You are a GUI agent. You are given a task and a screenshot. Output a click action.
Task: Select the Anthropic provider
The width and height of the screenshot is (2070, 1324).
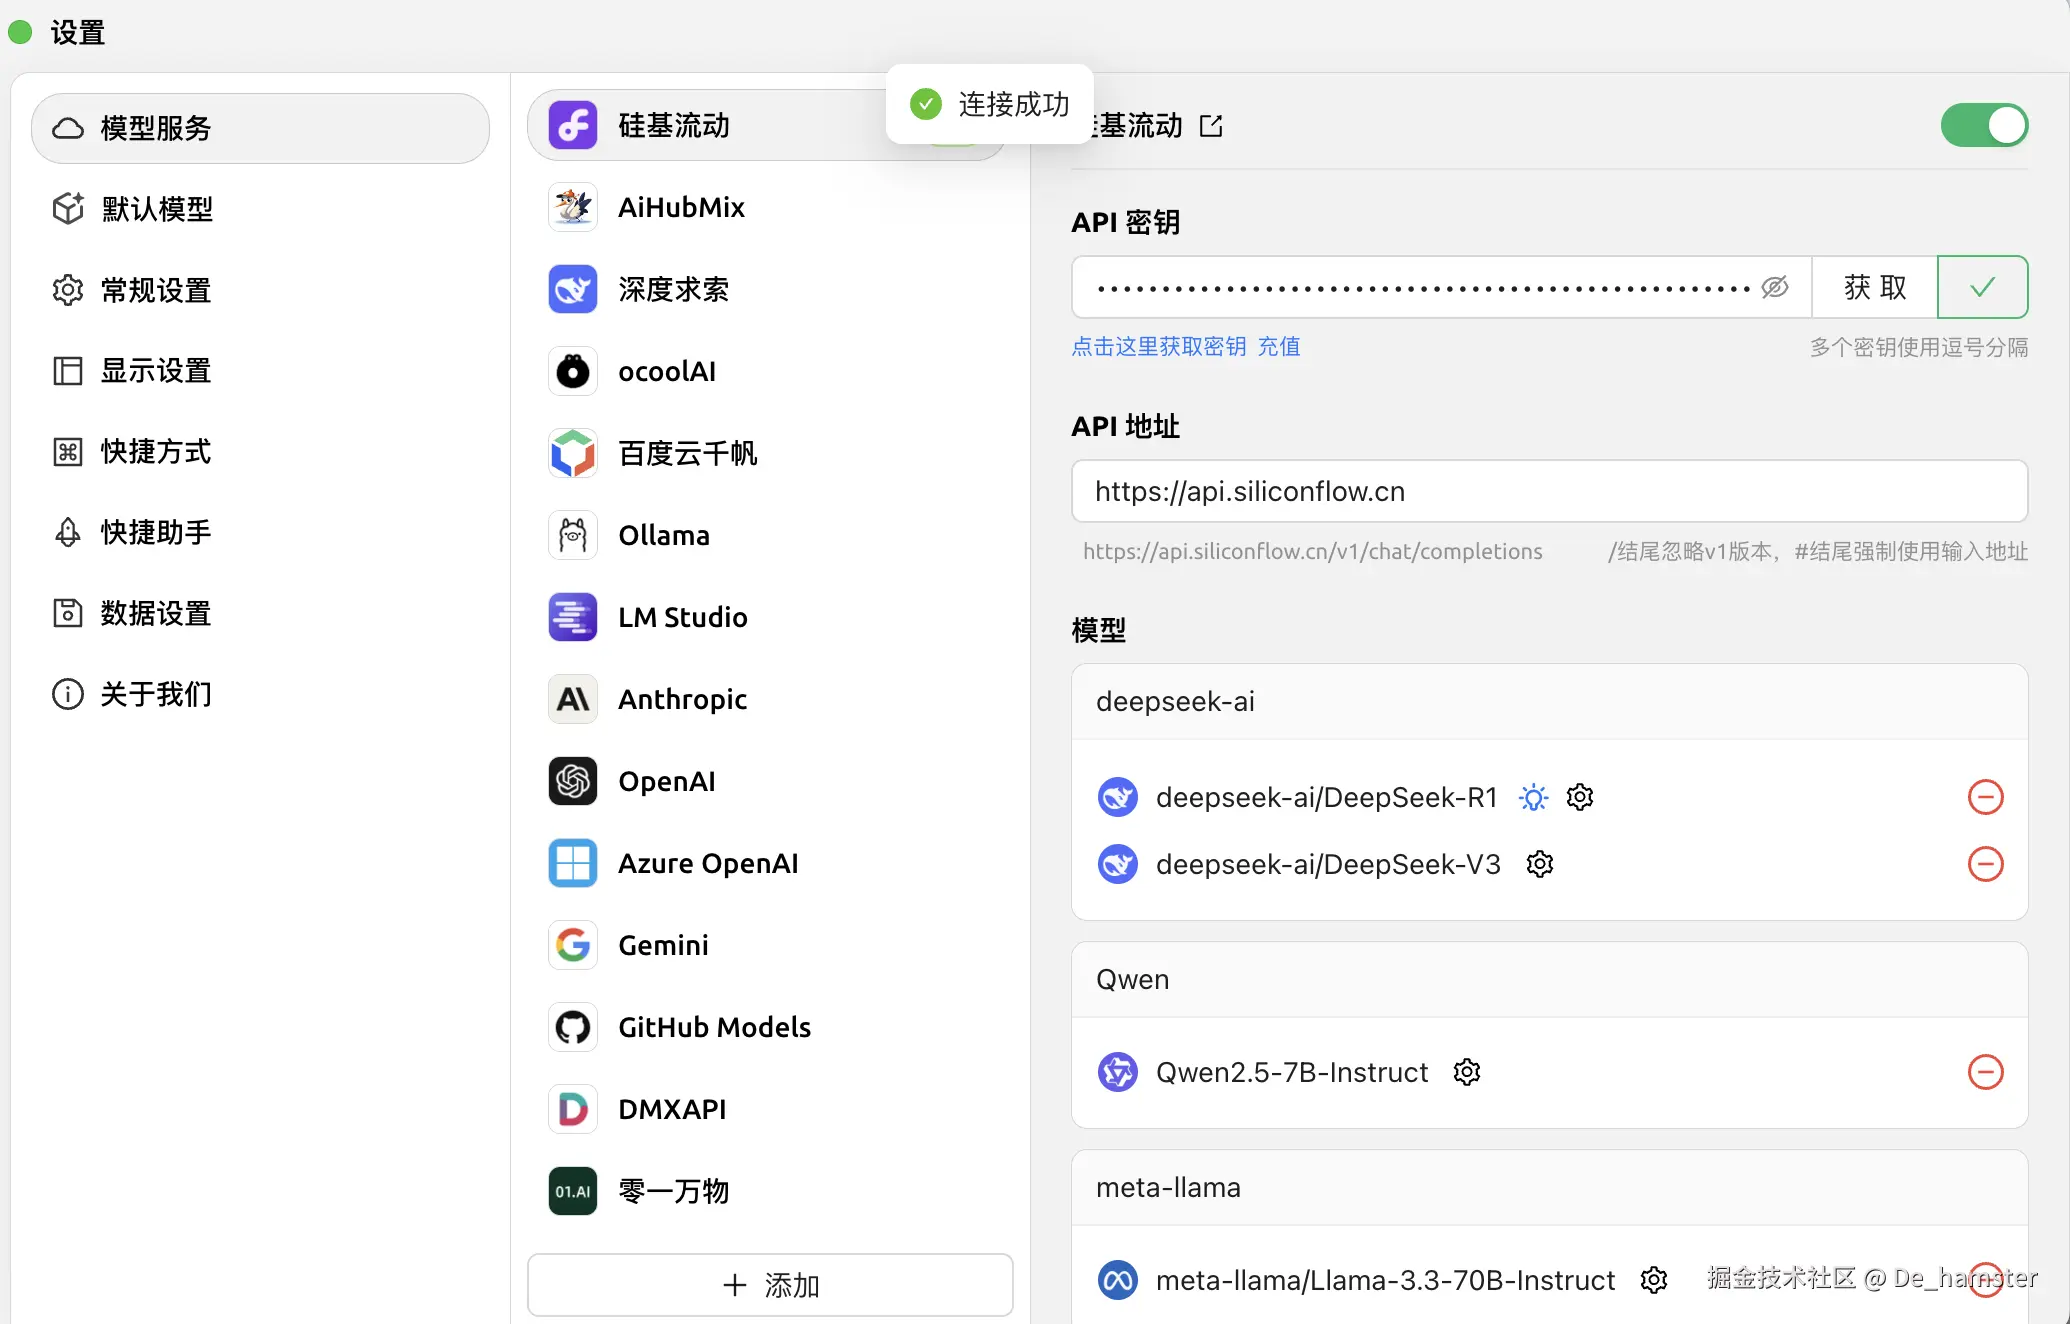pos(682,699)
